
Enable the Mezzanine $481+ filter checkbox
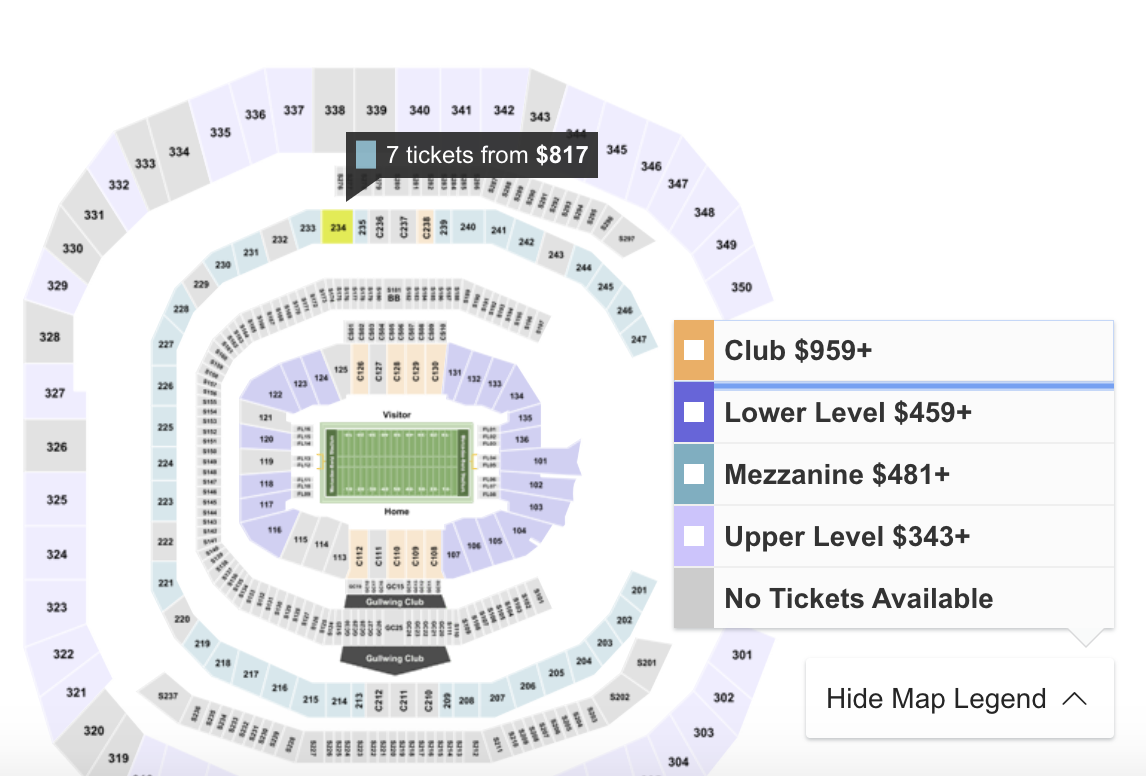(x=694, y=474)
